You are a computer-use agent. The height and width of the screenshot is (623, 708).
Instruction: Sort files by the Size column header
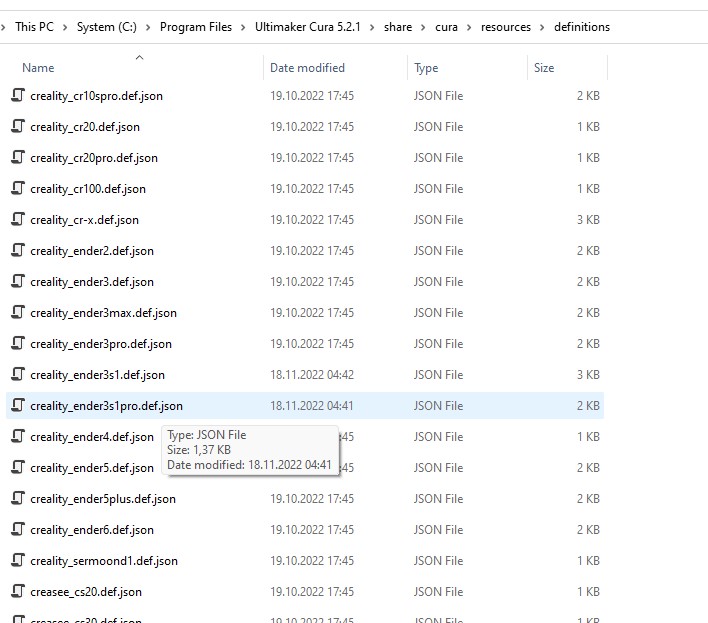pyautogui.click(x=544, y=68)
